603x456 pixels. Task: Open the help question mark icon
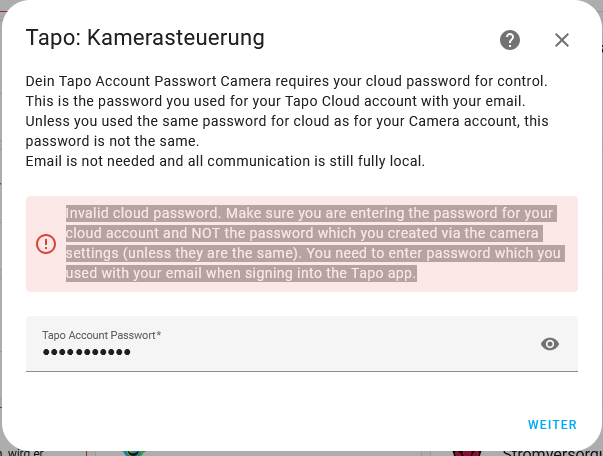[510, 40]
